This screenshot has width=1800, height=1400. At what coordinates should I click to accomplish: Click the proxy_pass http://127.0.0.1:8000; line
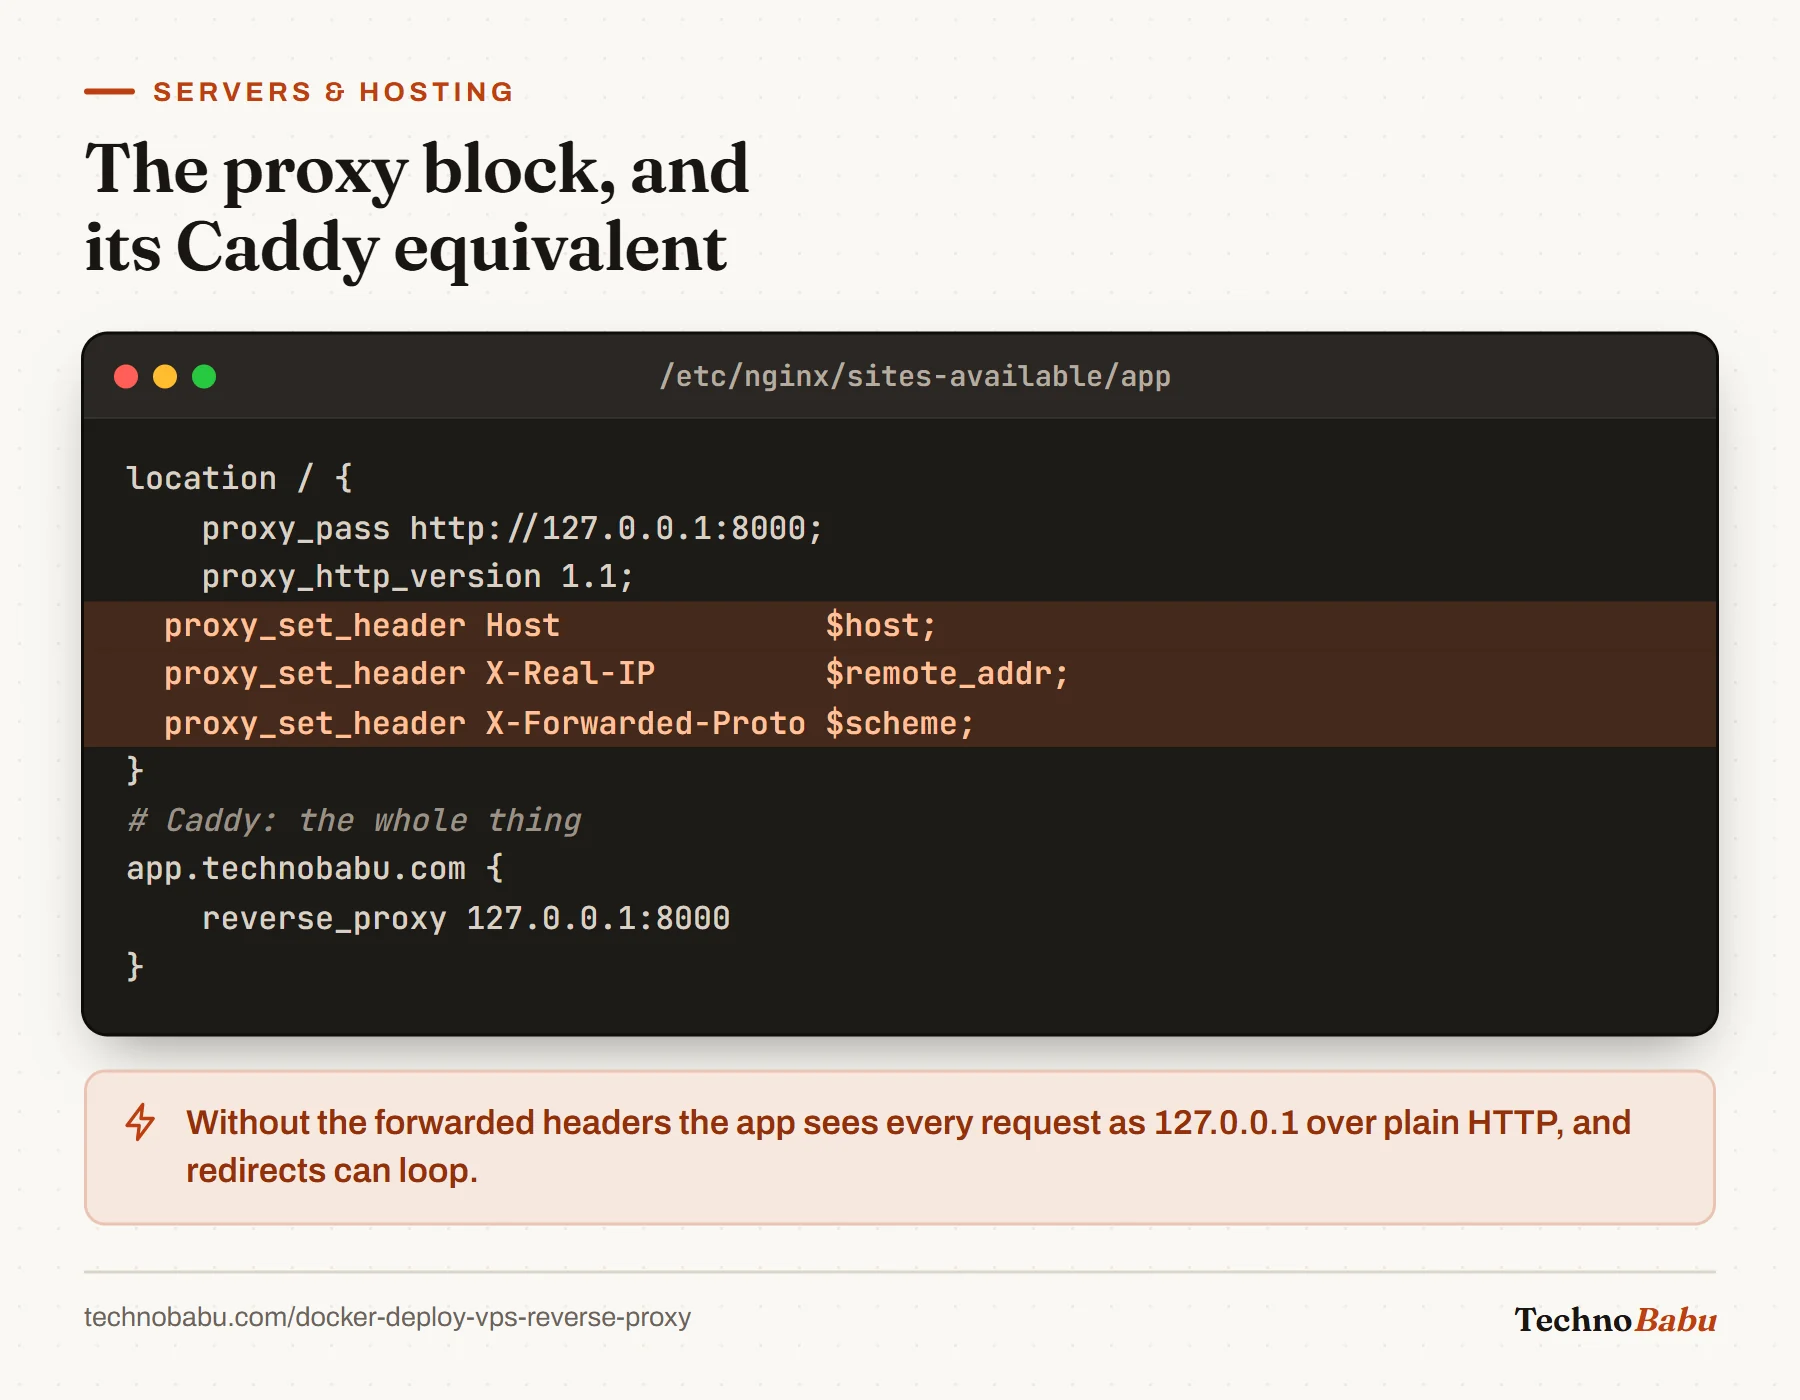pyautogui.click(x=512, y=528)
